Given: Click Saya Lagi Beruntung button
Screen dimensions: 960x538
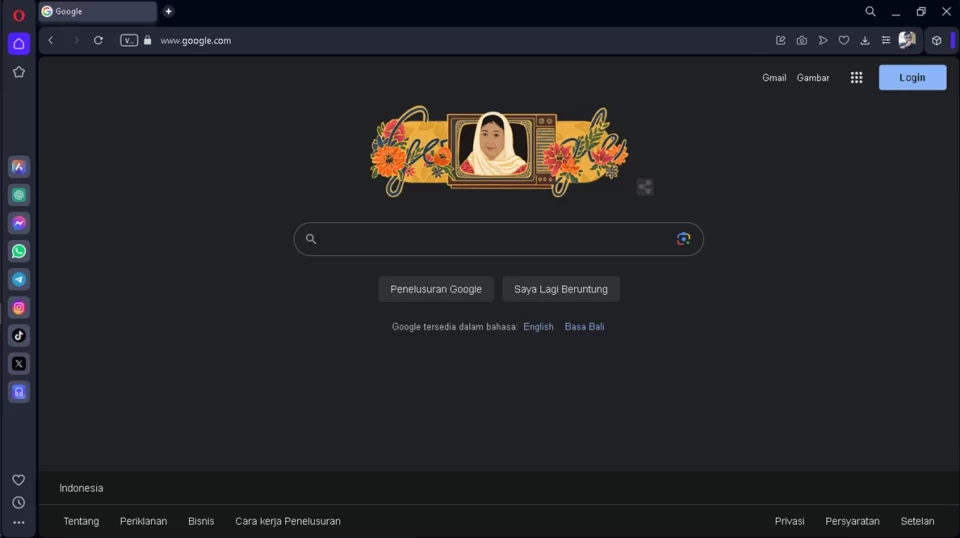Looking at the screenshot, I should (x=561, y=290).
